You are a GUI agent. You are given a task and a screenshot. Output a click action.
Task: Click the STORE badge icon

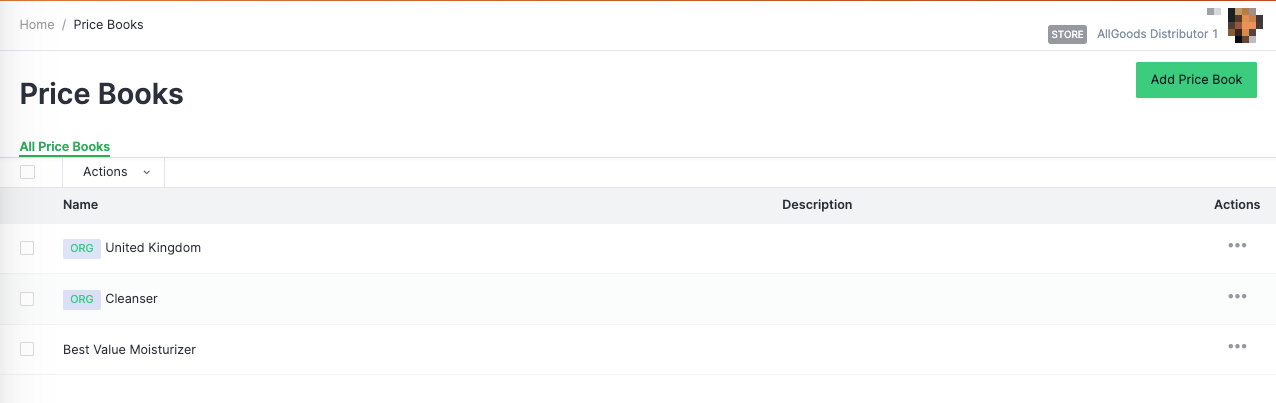1067,35
